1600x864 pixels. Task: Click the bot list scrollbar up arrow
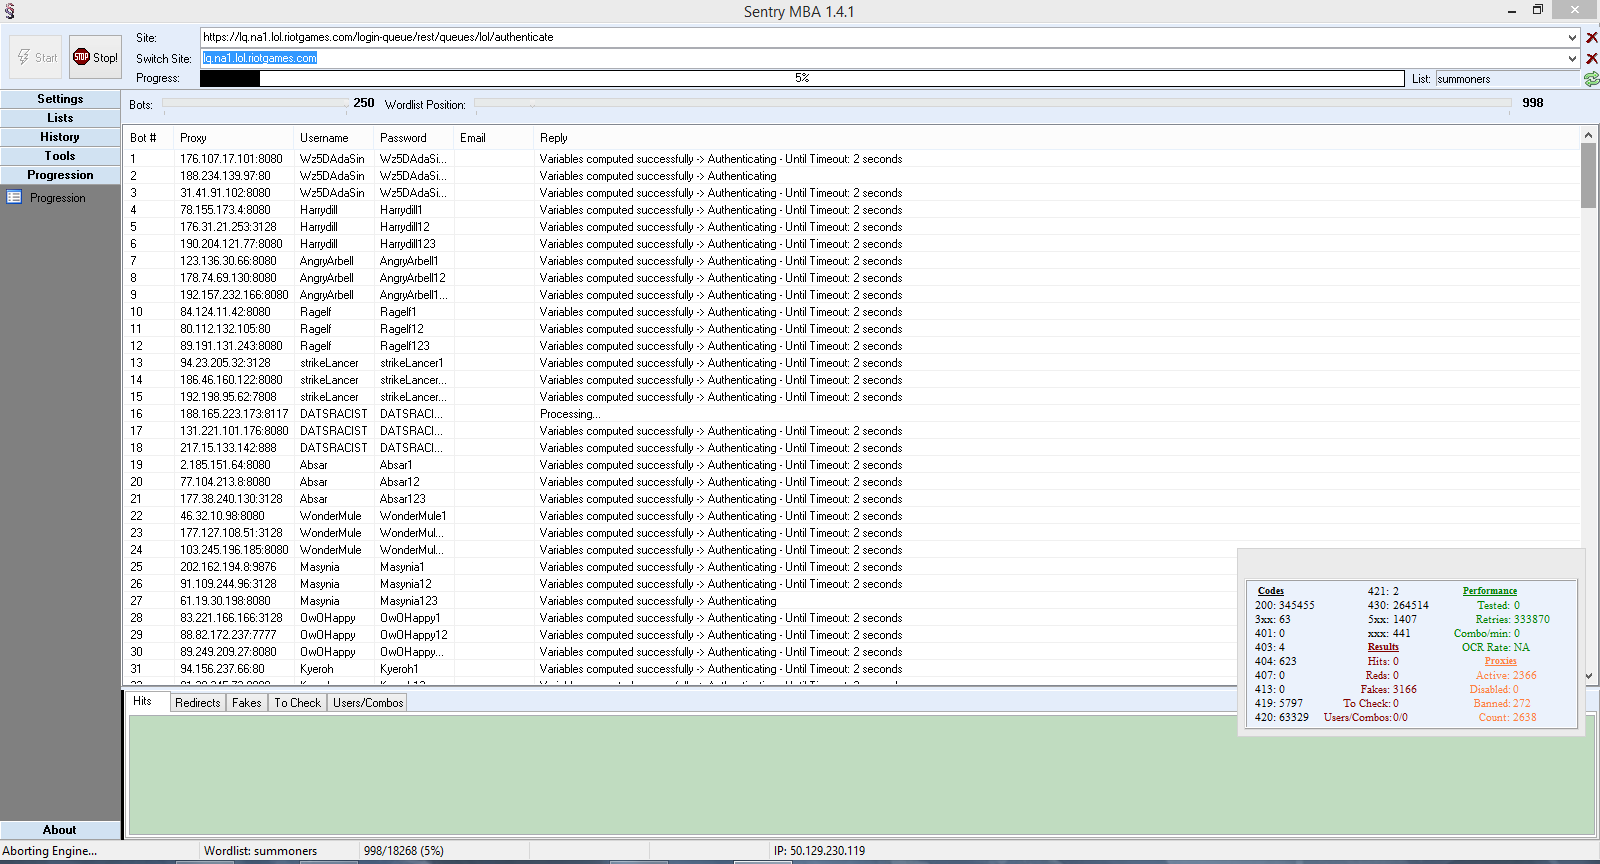tap(1588, 135)
